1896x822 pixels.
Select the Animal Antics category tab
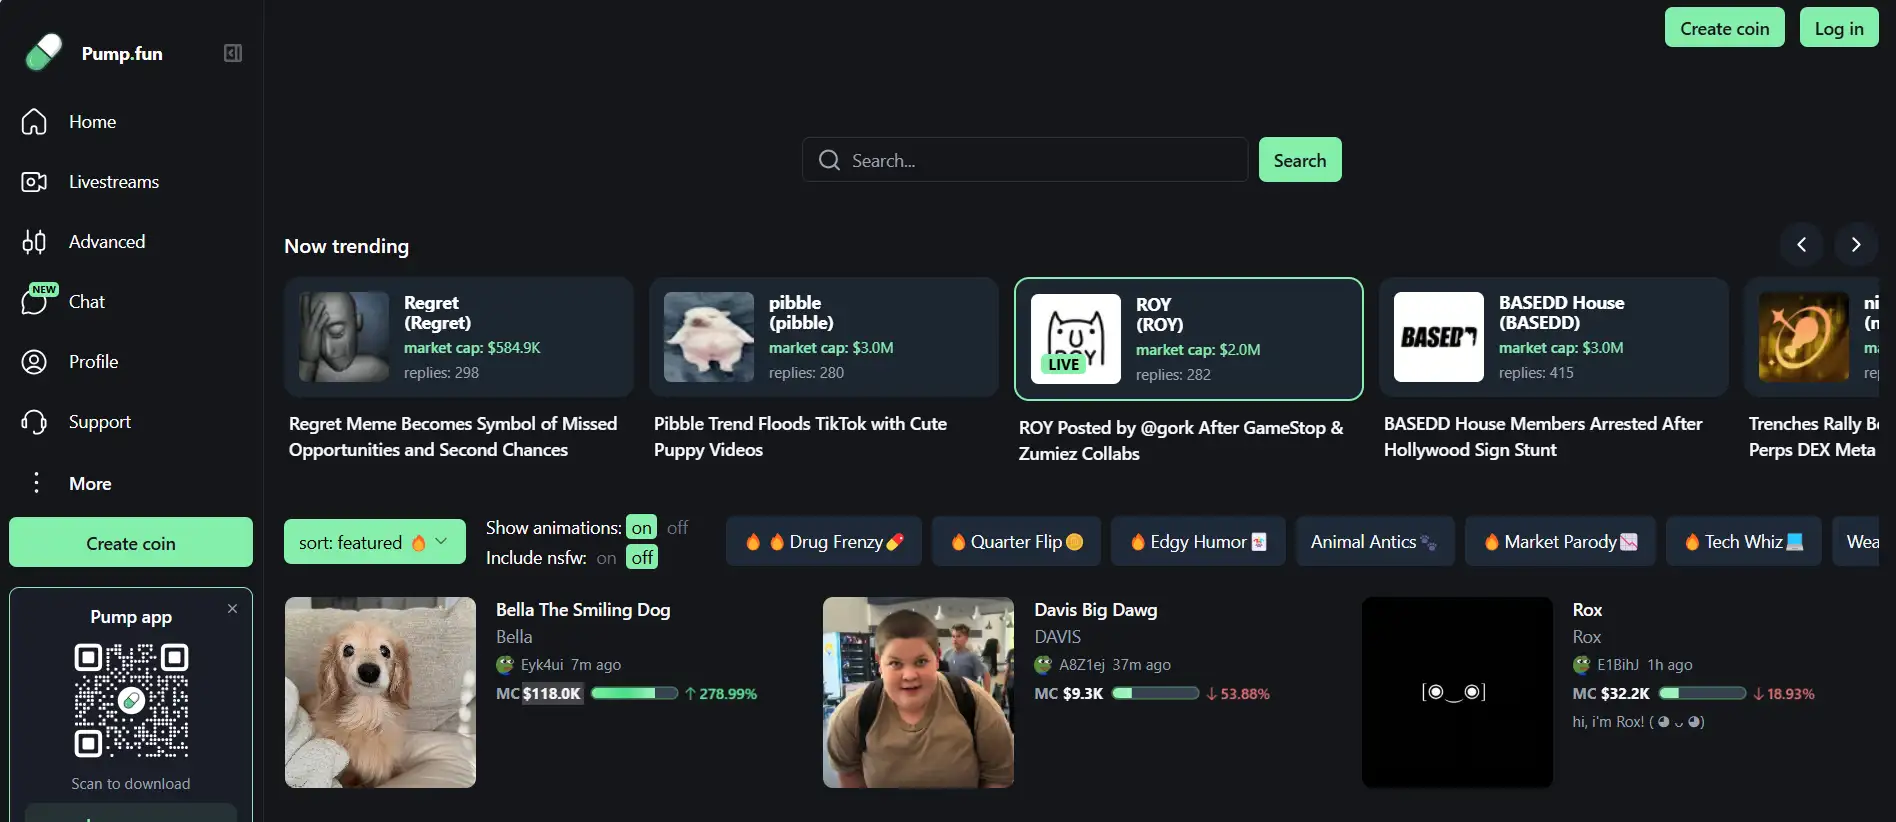(x=1374, y=542)
